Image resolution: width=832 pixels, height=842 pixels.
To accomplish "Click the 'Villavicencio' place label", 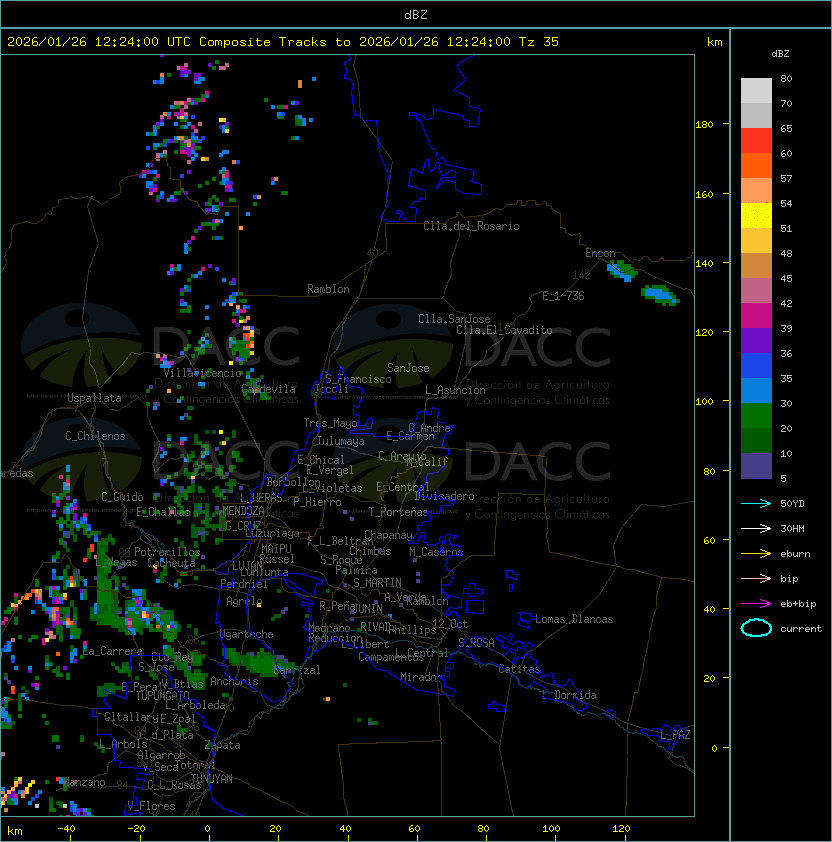I will tap(202, 373).
